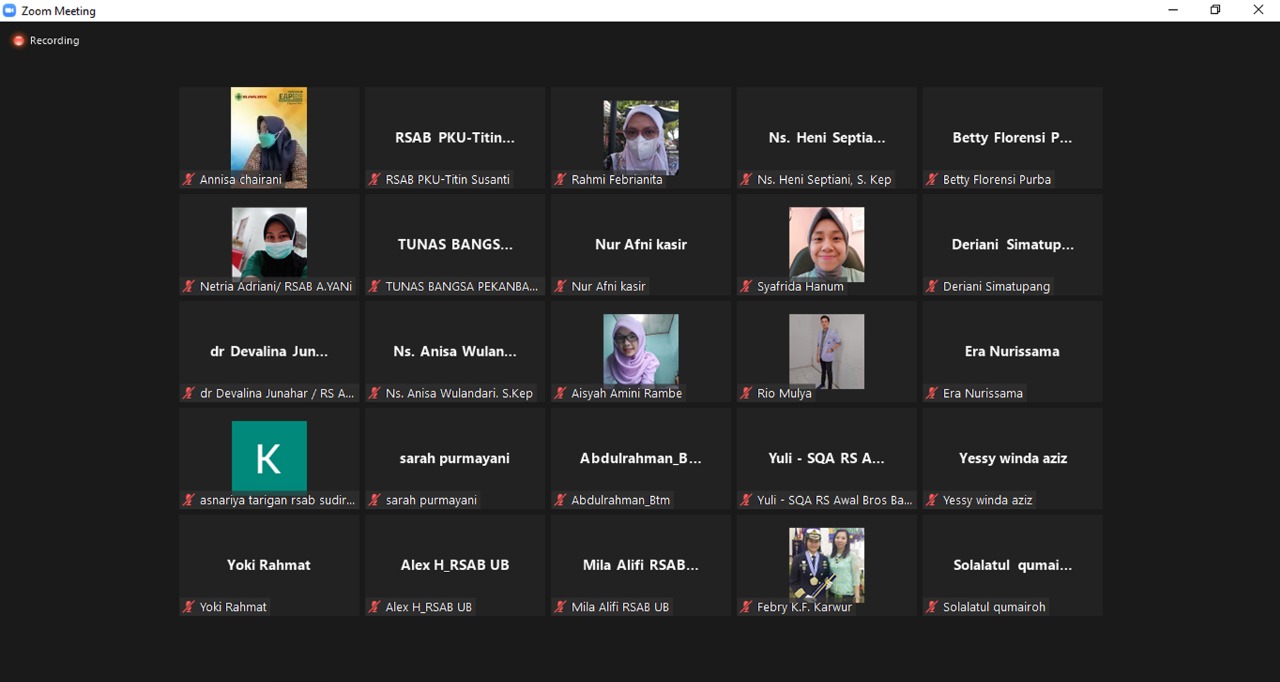Click the Zoom Meeting title bar logo
The image size is (1280, 682).
tap(10, 10)
